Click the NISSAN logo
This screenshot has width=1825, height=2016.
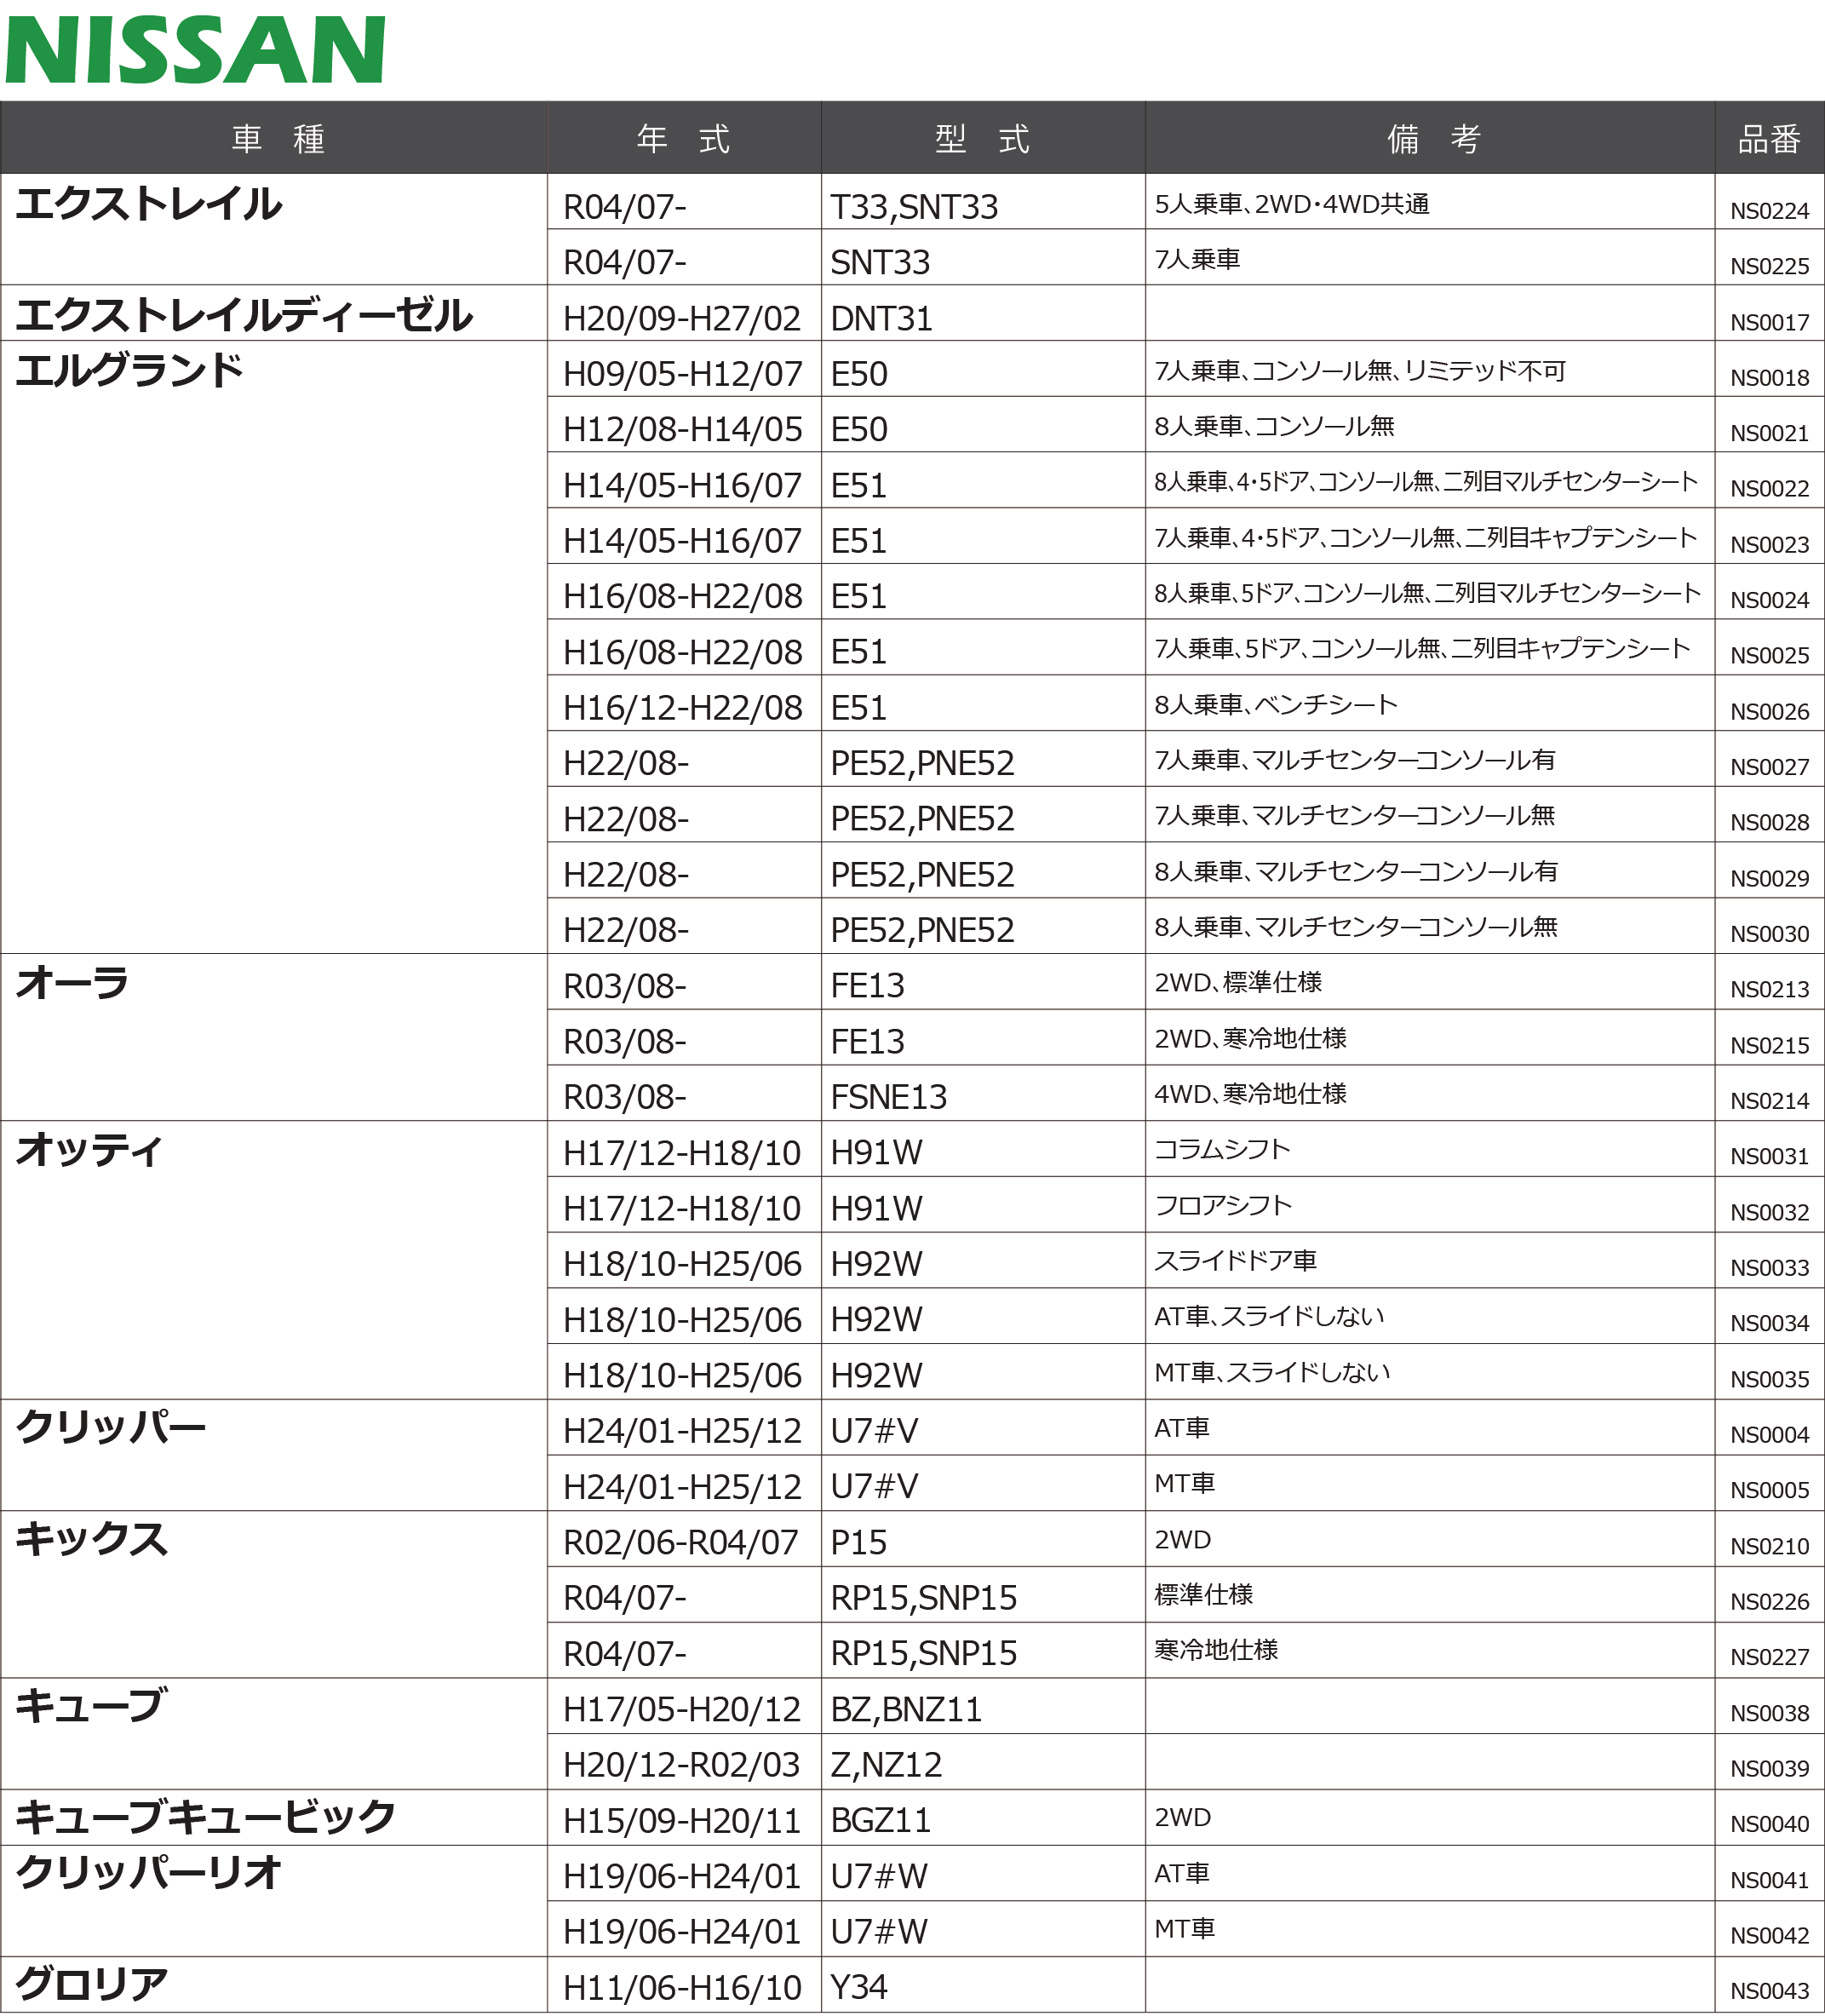[x=195, y=50]
